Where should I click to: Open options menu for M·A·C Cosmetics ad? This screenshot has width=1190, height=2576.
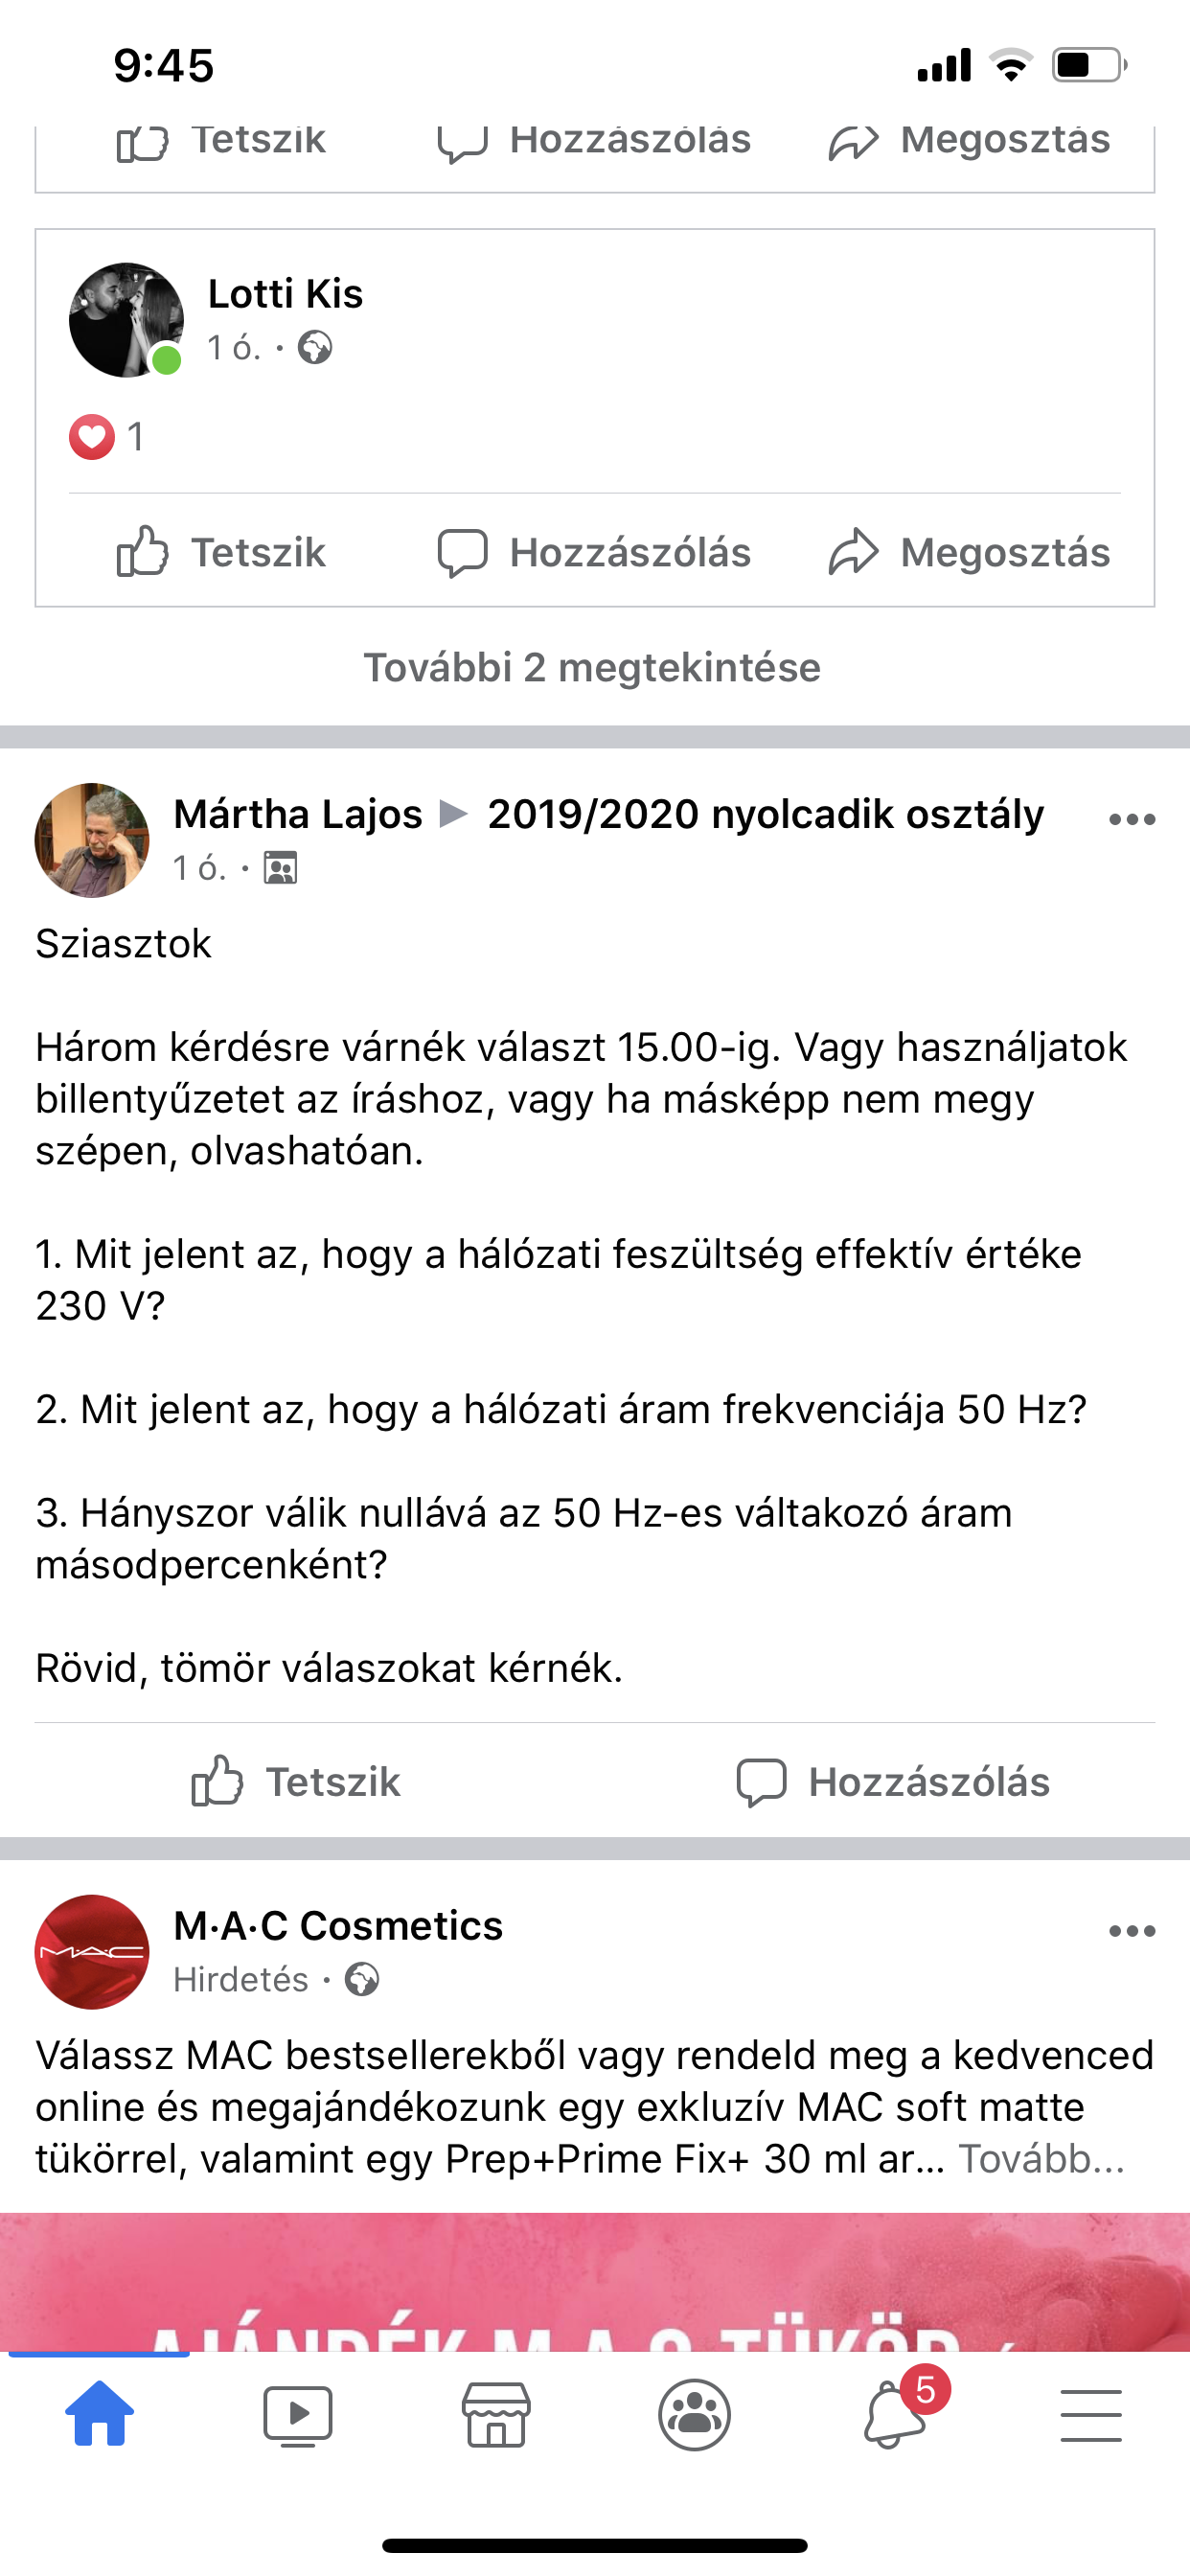pyautogui.click(x=1132, y=1931)
